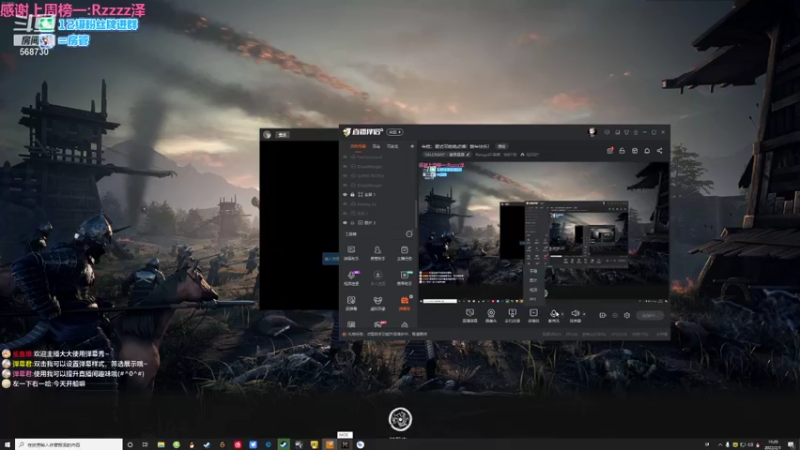Open the toolbox tool with red badge

point(378,324)
